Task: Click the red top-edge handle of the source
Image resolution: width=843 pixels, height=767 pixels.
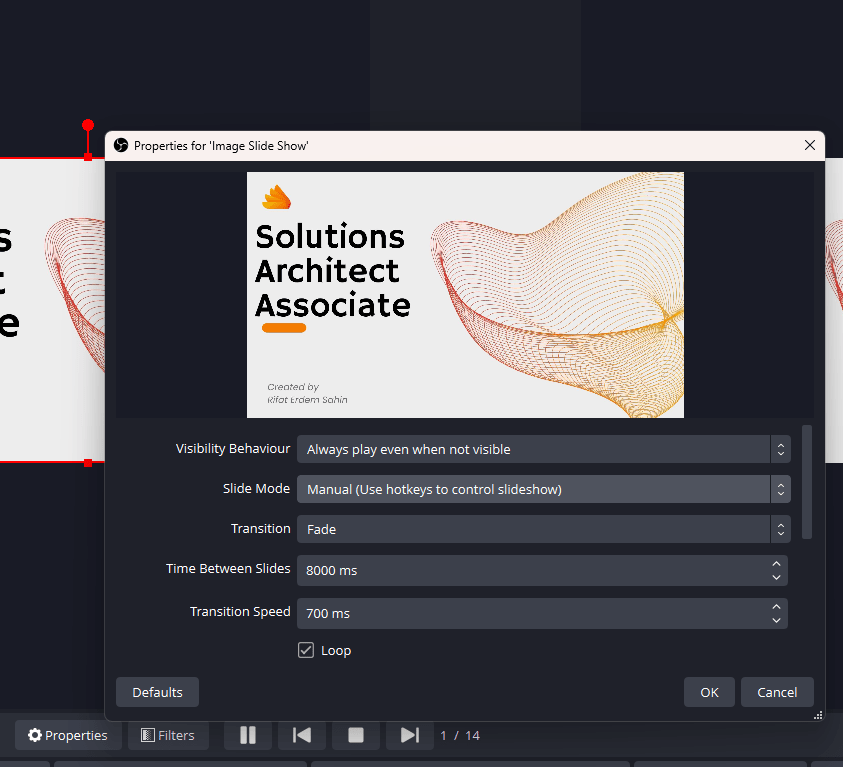Action: tap(88, 157)
